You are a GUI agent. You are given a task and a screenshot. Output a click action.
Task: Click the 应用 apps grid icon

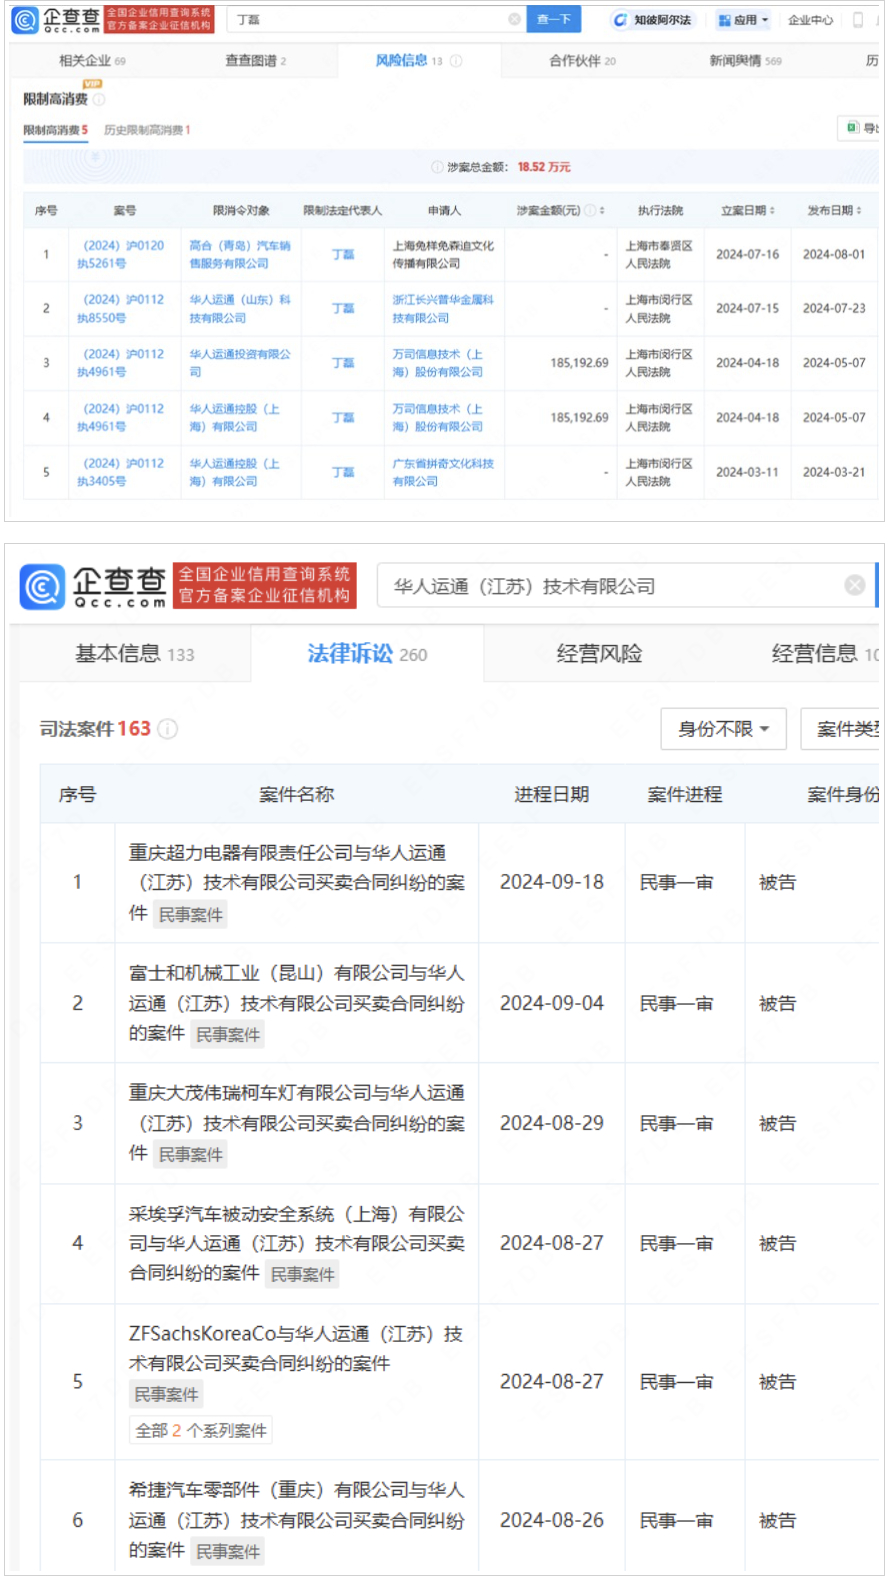(x=725, y=20)
